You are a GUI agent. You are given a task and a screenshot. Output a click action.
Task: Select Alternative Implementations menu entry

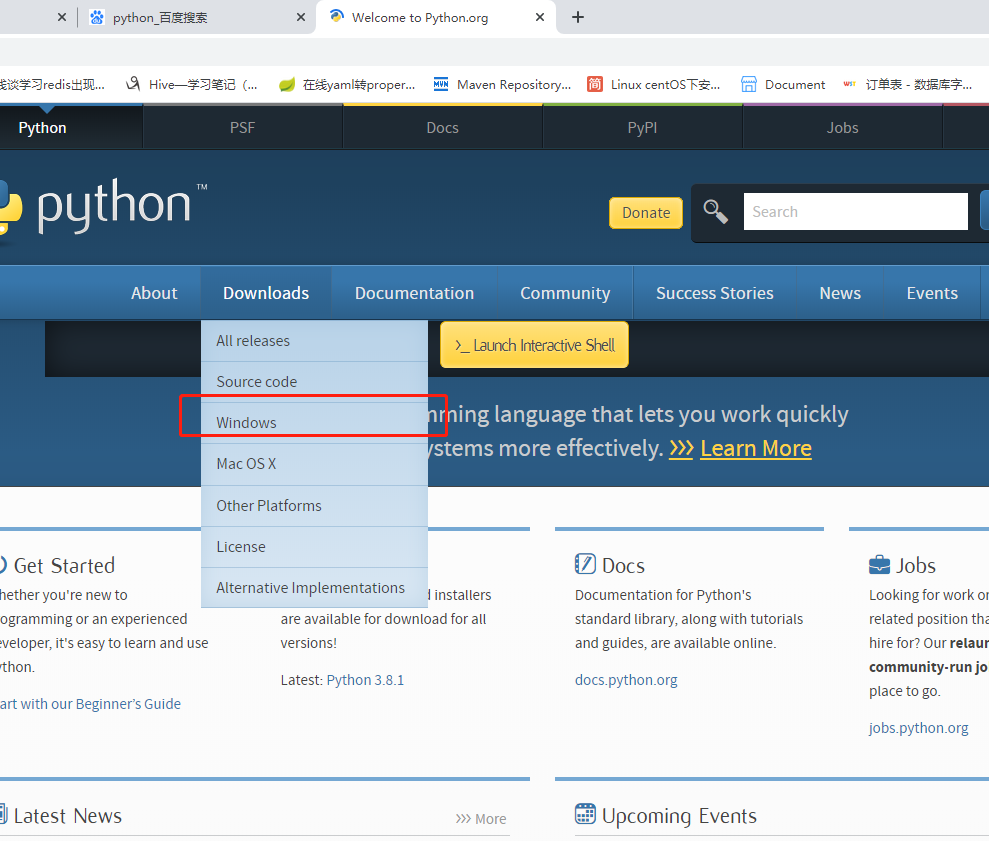[314, 587]
